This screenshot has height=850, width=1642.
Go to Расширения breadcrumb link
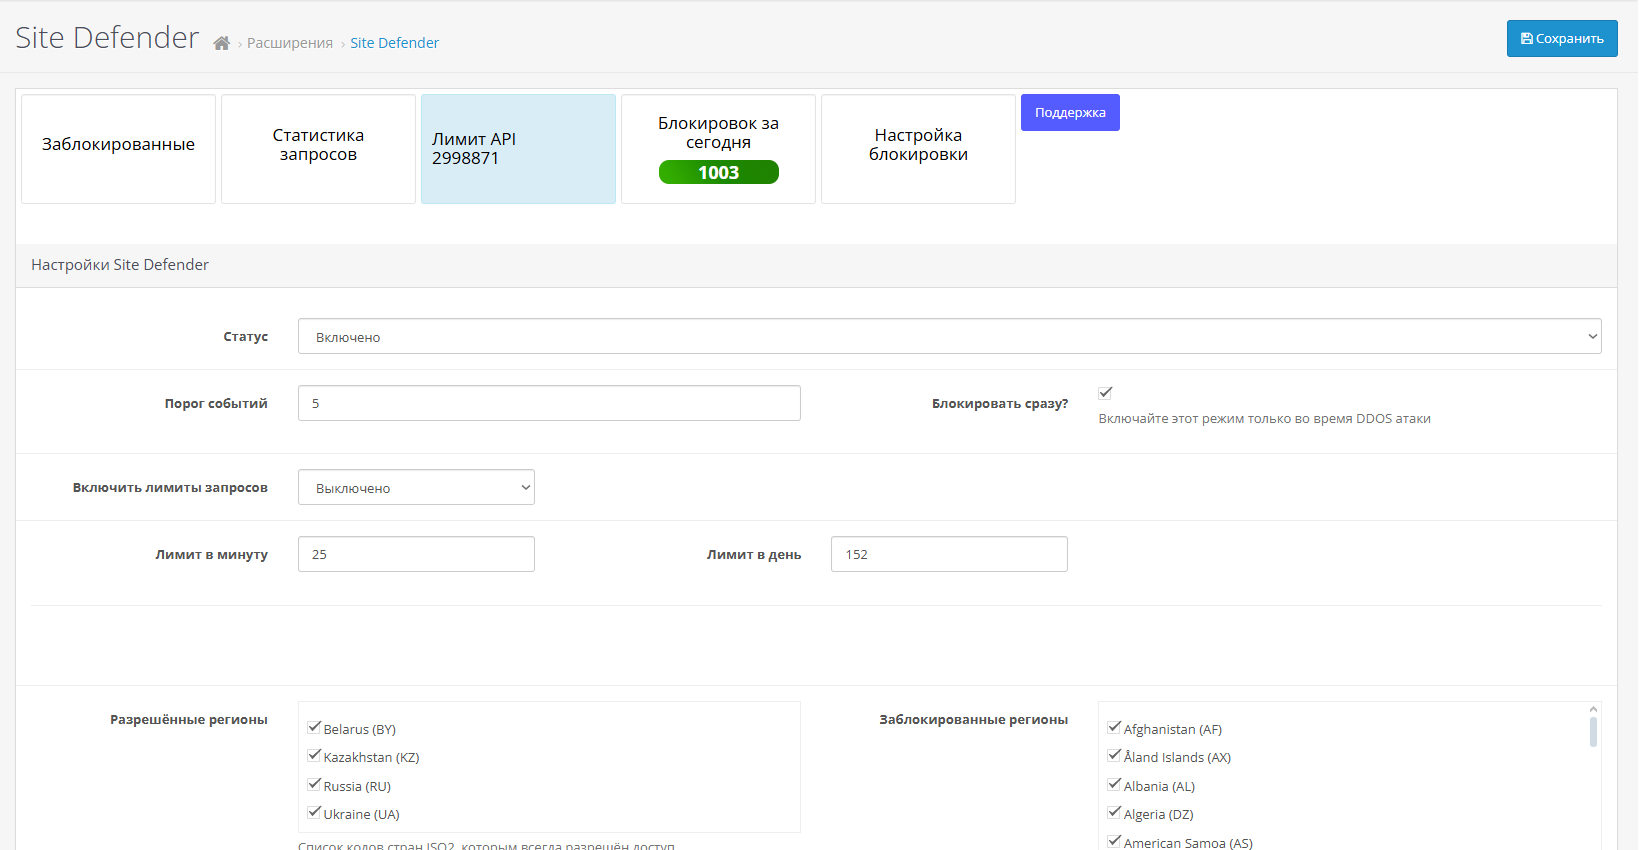(x=290, y=43)
